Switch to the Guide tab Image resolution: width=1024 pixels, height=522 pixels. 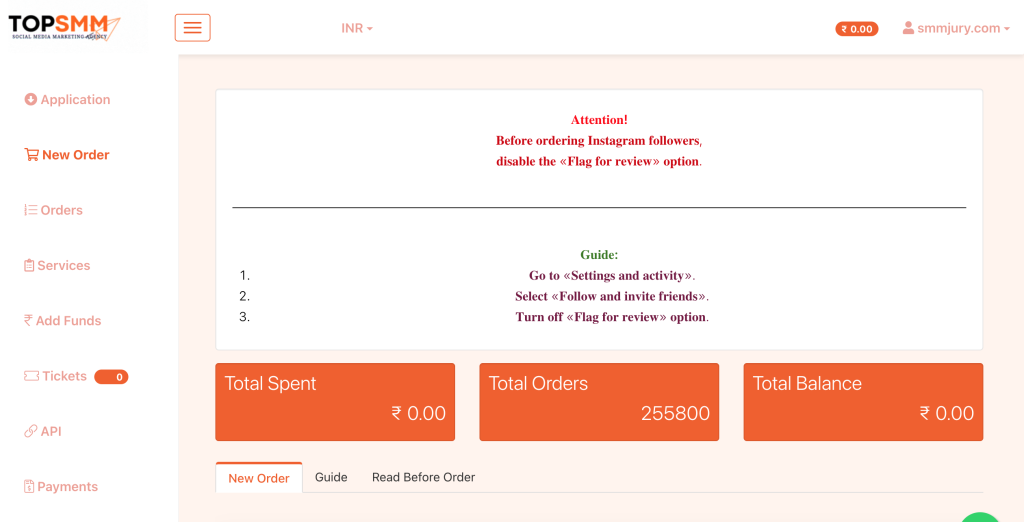click(x=331, y=478)
